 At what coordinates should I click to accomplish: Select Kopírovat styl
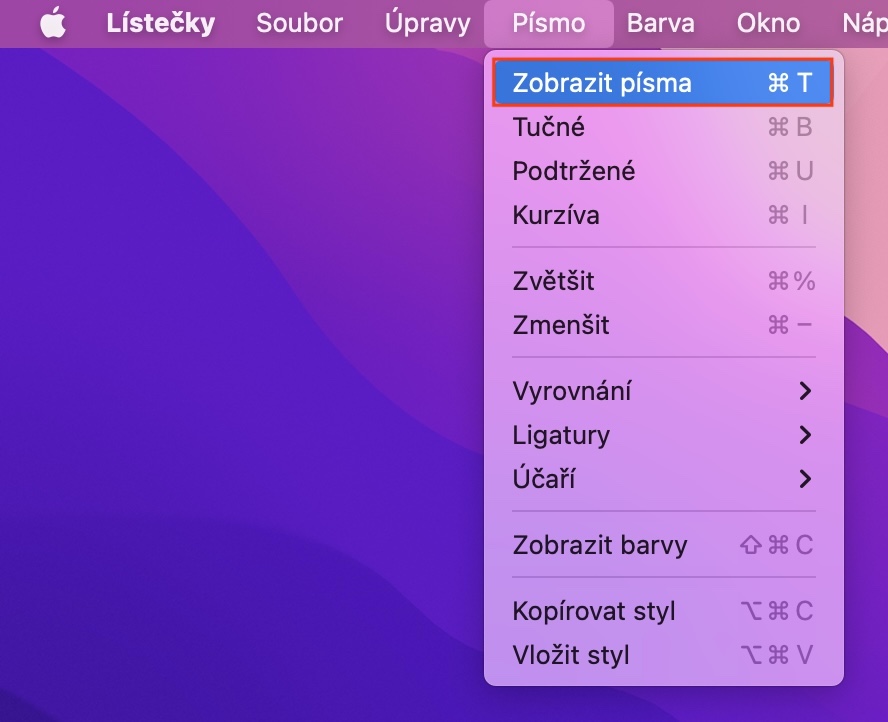coord(594,611)
